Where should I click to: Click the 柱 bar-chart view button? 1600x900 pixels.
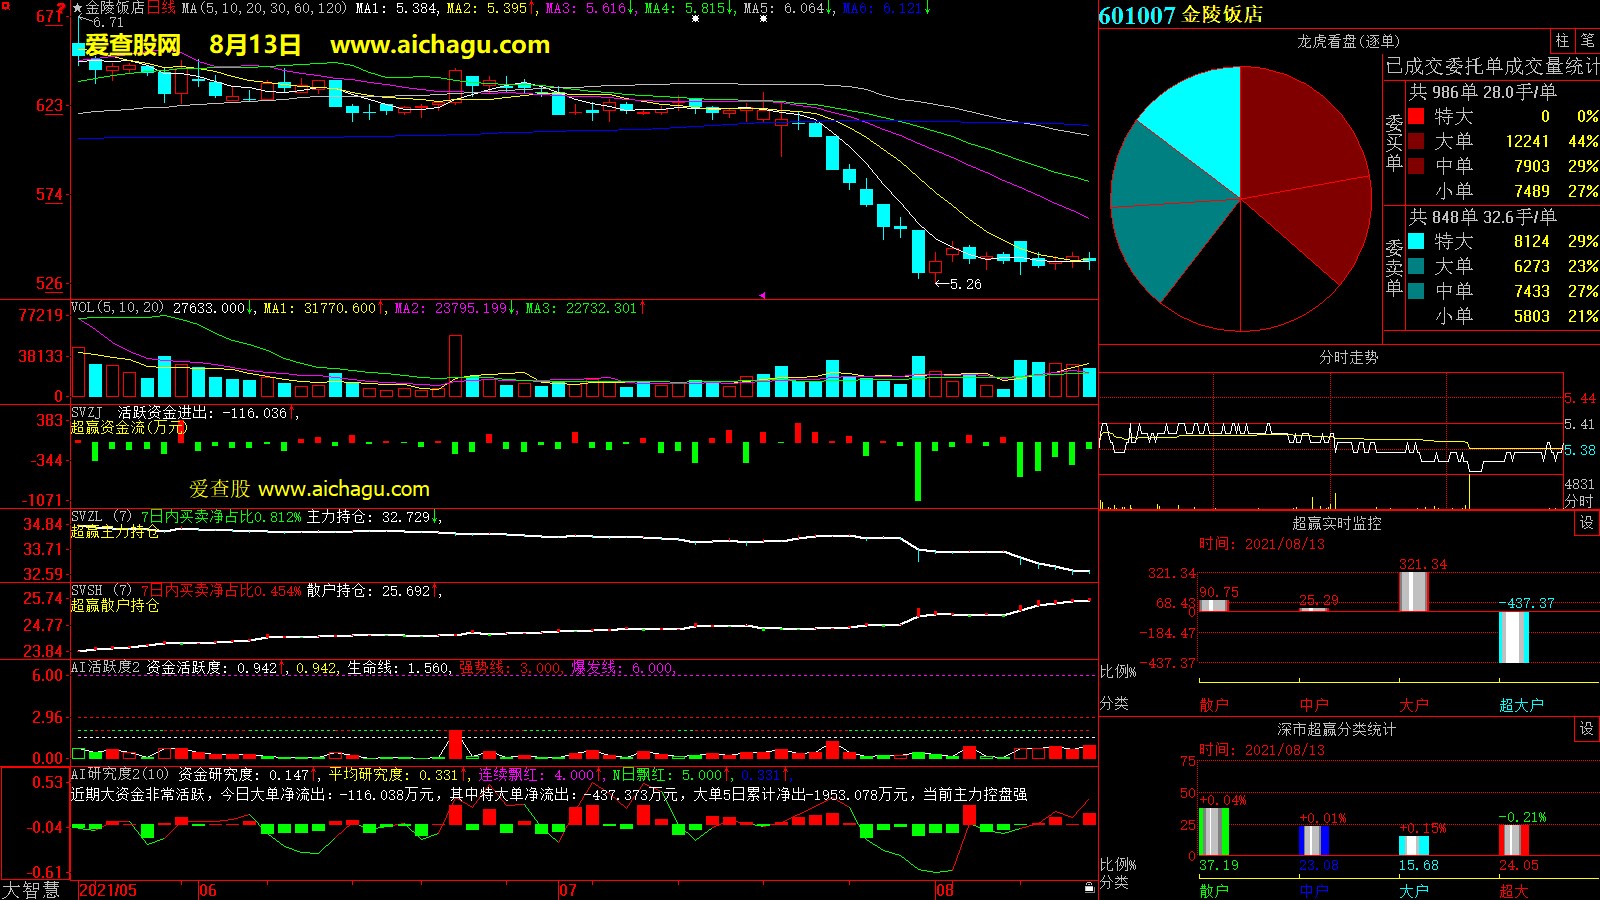point(1562,41)
